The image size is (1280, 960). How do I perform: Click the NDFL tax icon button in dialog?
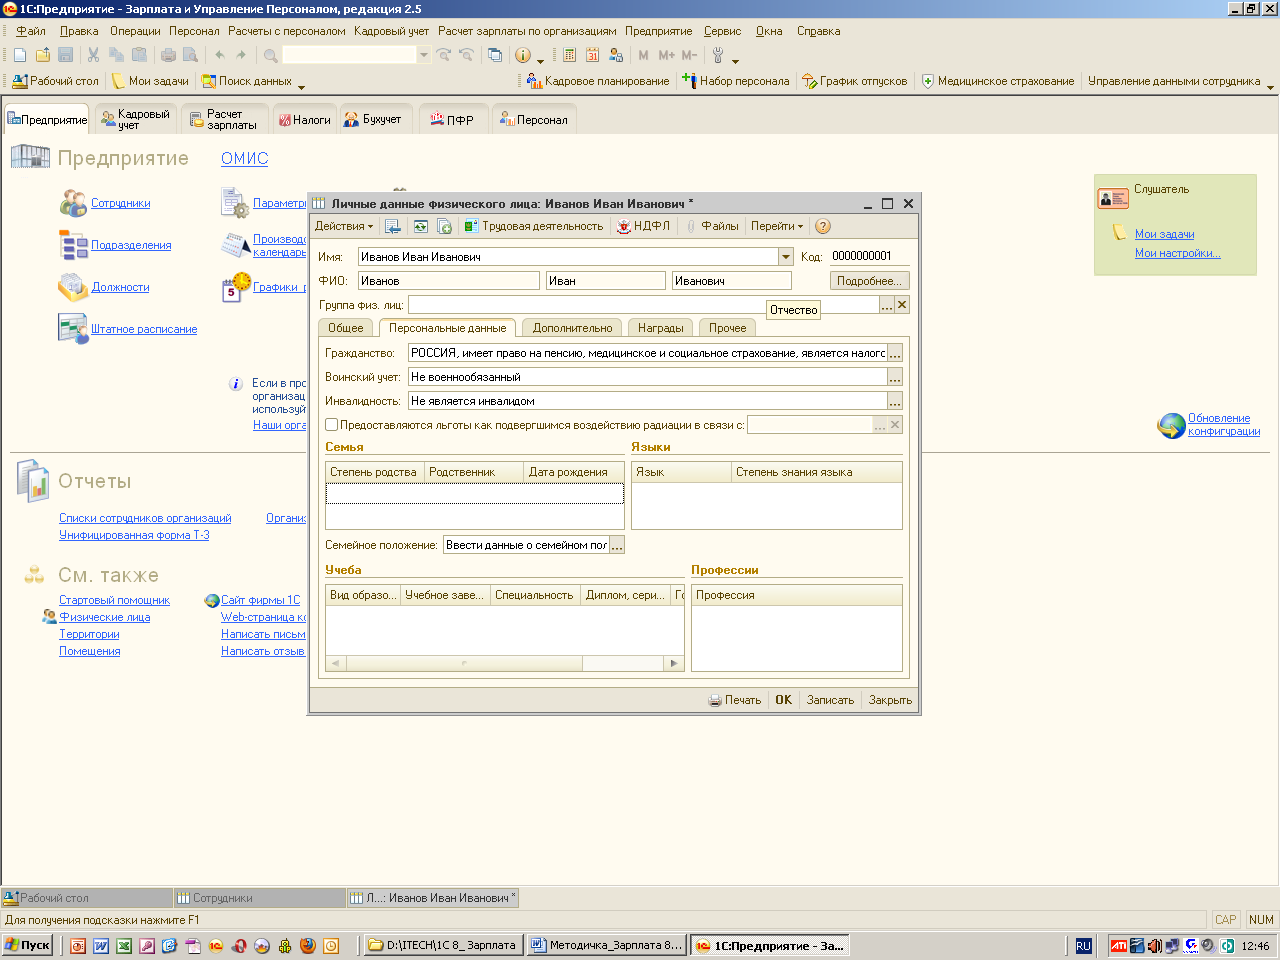point(644,226)
